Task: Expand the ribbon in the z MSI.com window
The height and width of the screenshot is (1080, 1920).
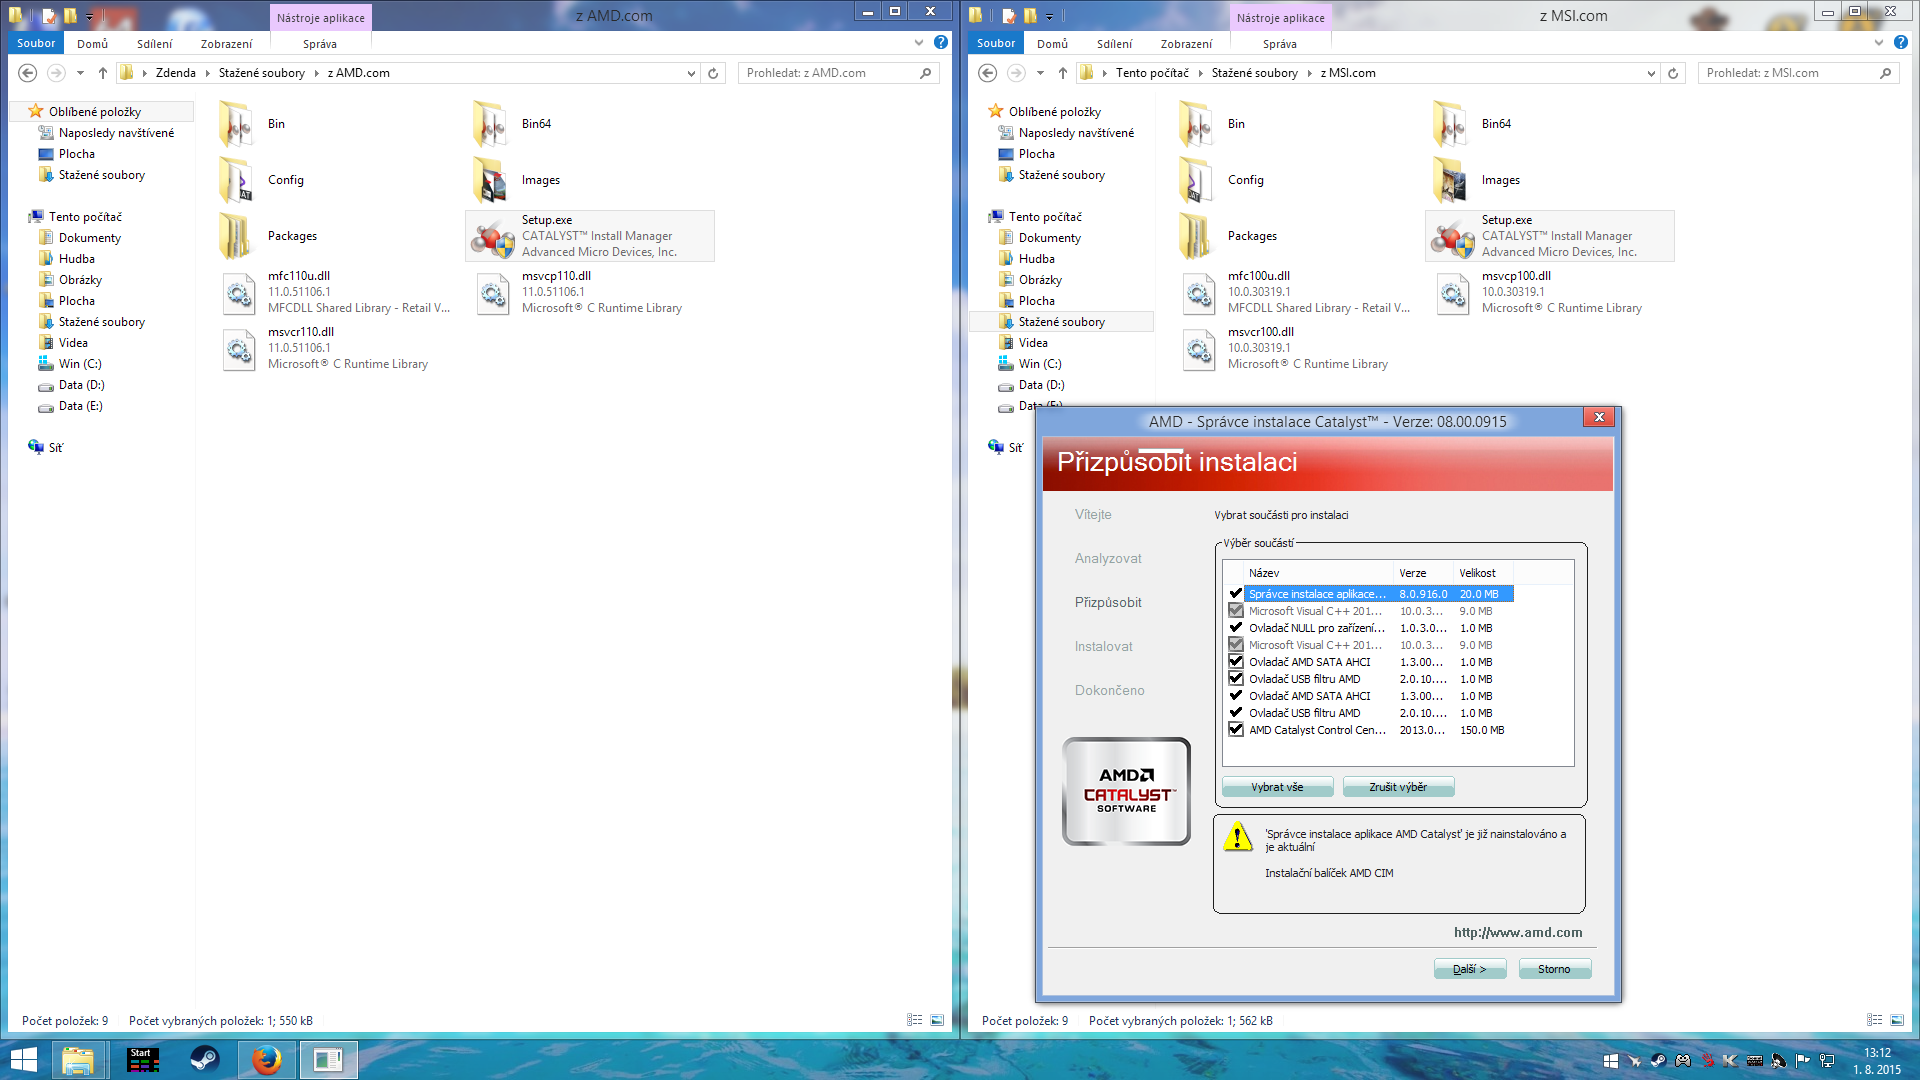Action: (1879, 43)
